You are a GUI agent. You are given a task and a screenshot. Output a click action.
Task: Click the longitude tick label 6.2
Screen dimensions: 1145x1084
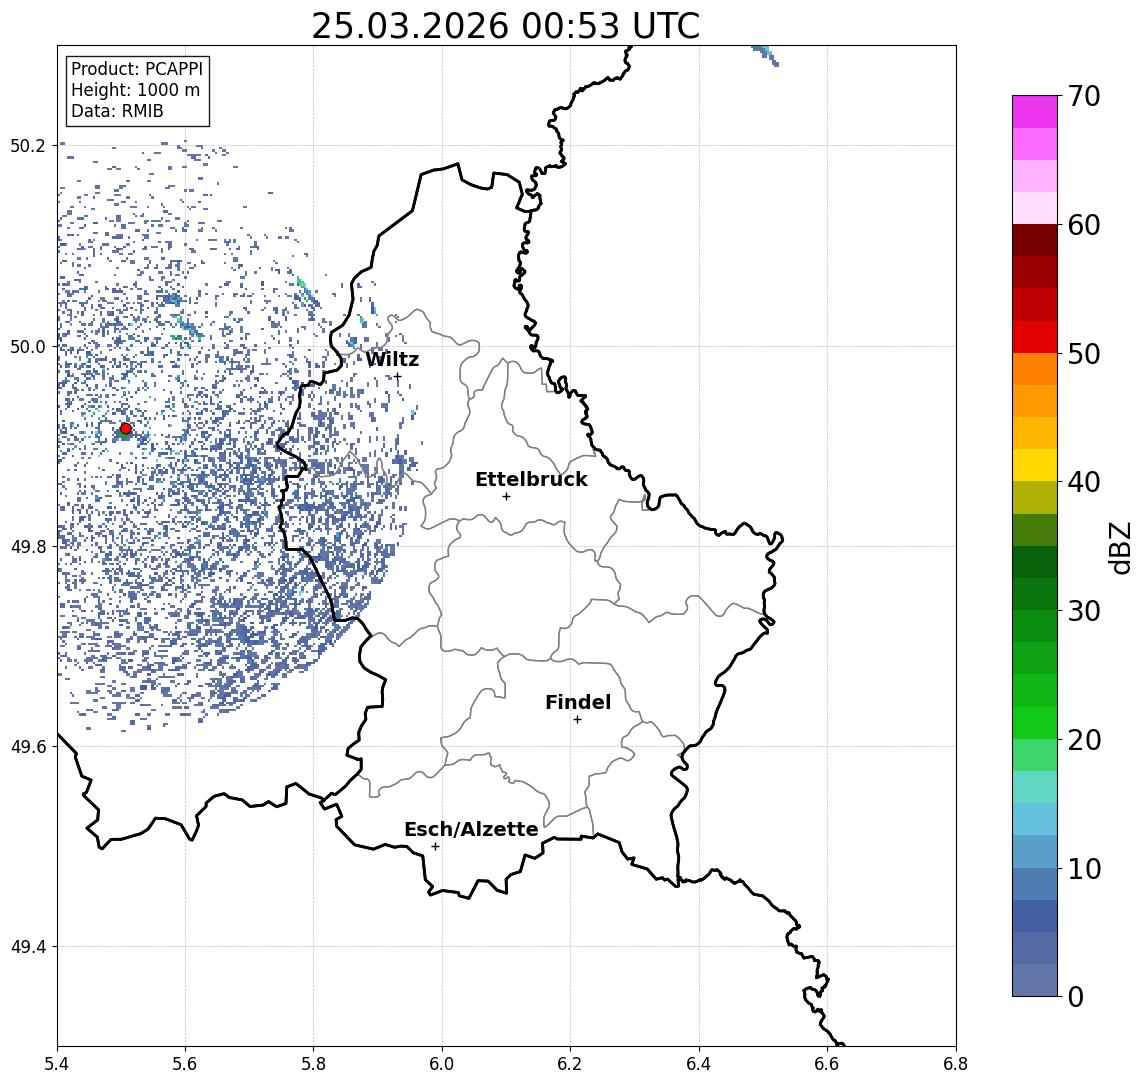coord(570,1064)
